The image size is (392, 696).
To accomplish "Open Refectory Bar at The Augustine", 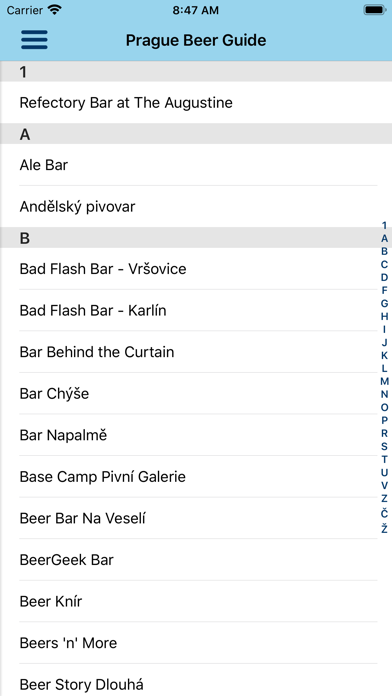I will pos(196,103).
